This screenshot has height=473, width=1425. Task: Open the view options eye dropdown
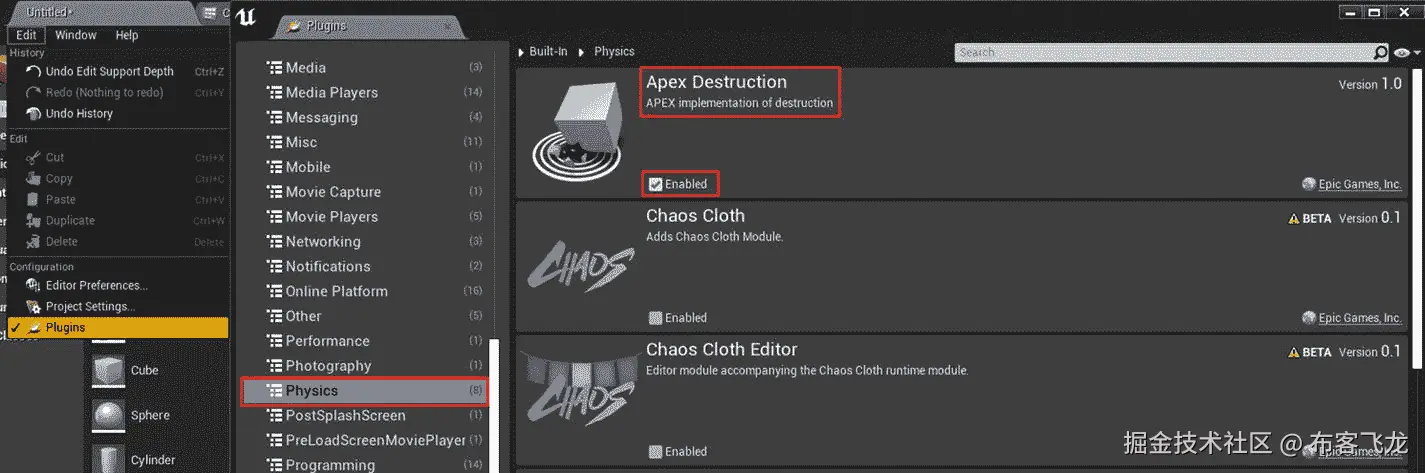1406,53
